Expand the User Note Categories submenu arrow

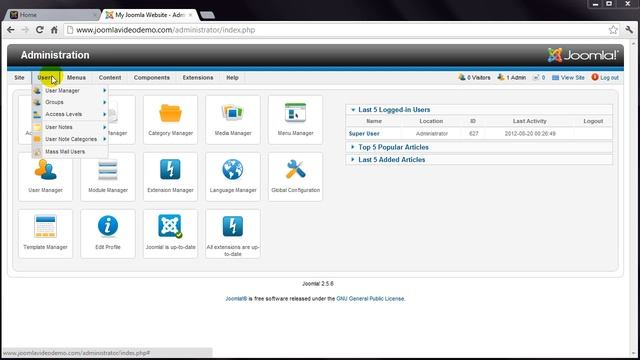tap(105, 139)
